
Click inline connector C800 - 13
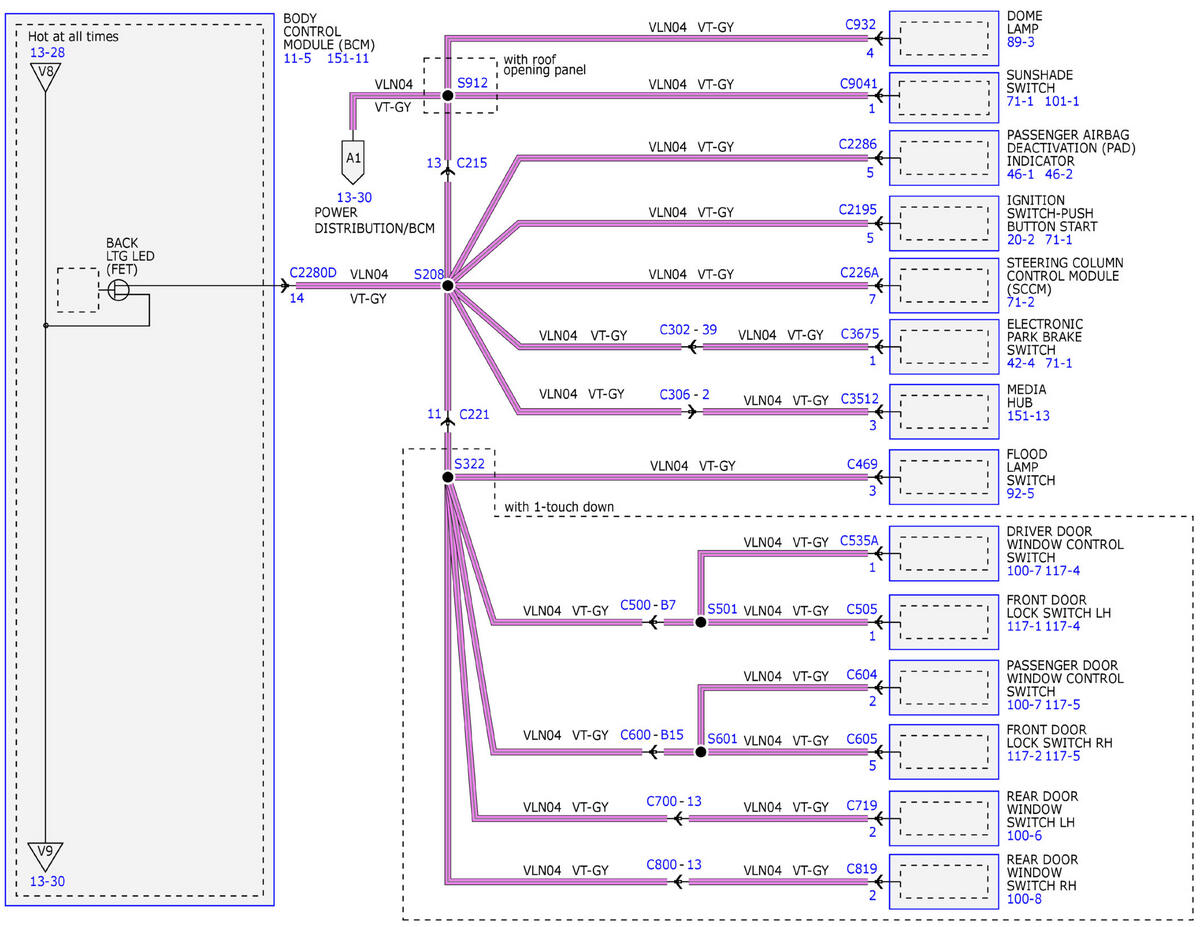(x=674, y=864)
